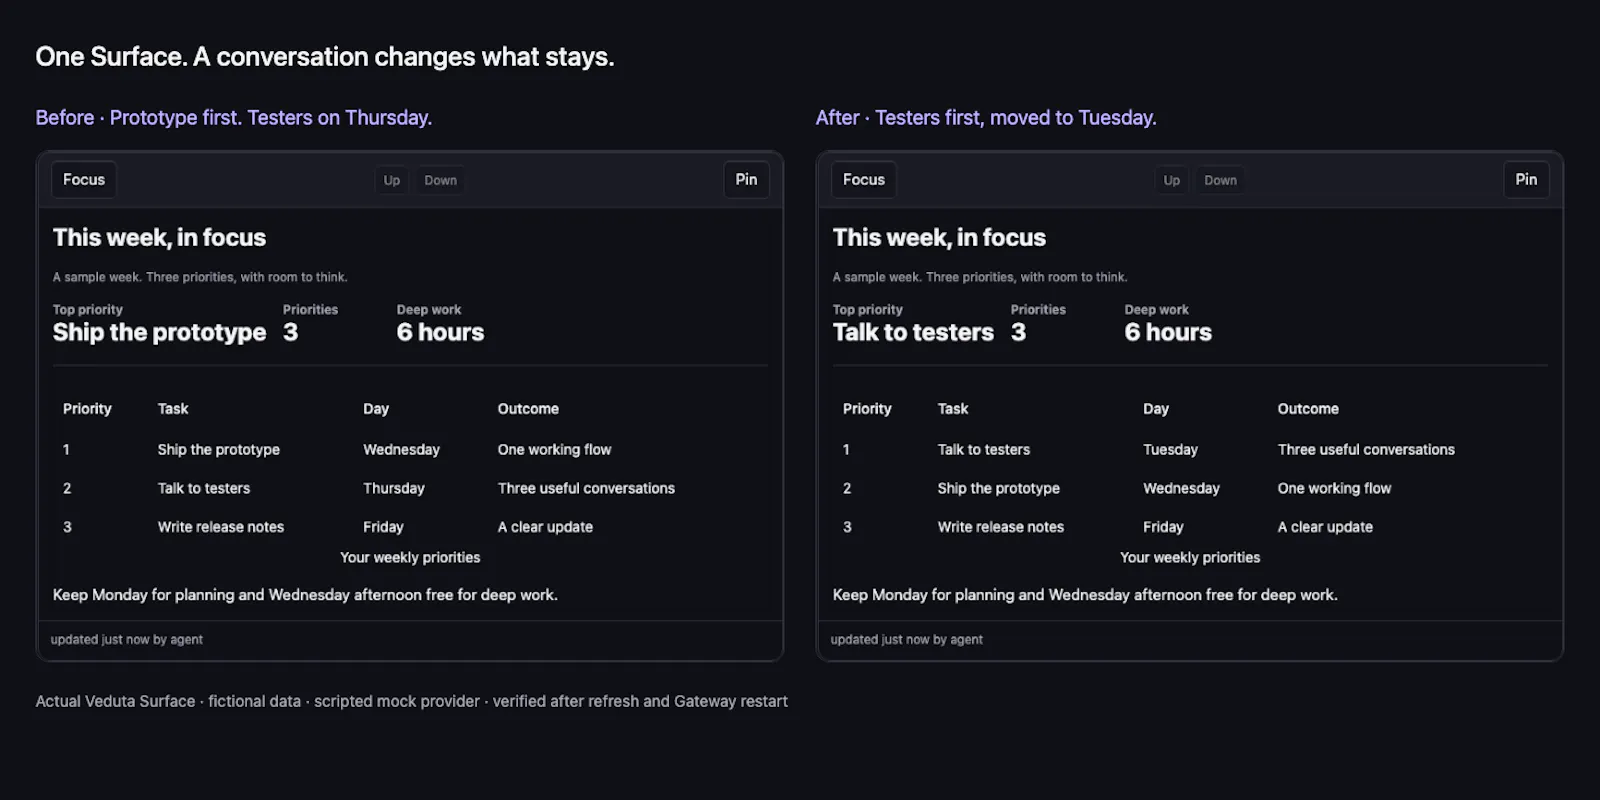Click "This week, in focus" title in Before panel

[x=160, y=238]
